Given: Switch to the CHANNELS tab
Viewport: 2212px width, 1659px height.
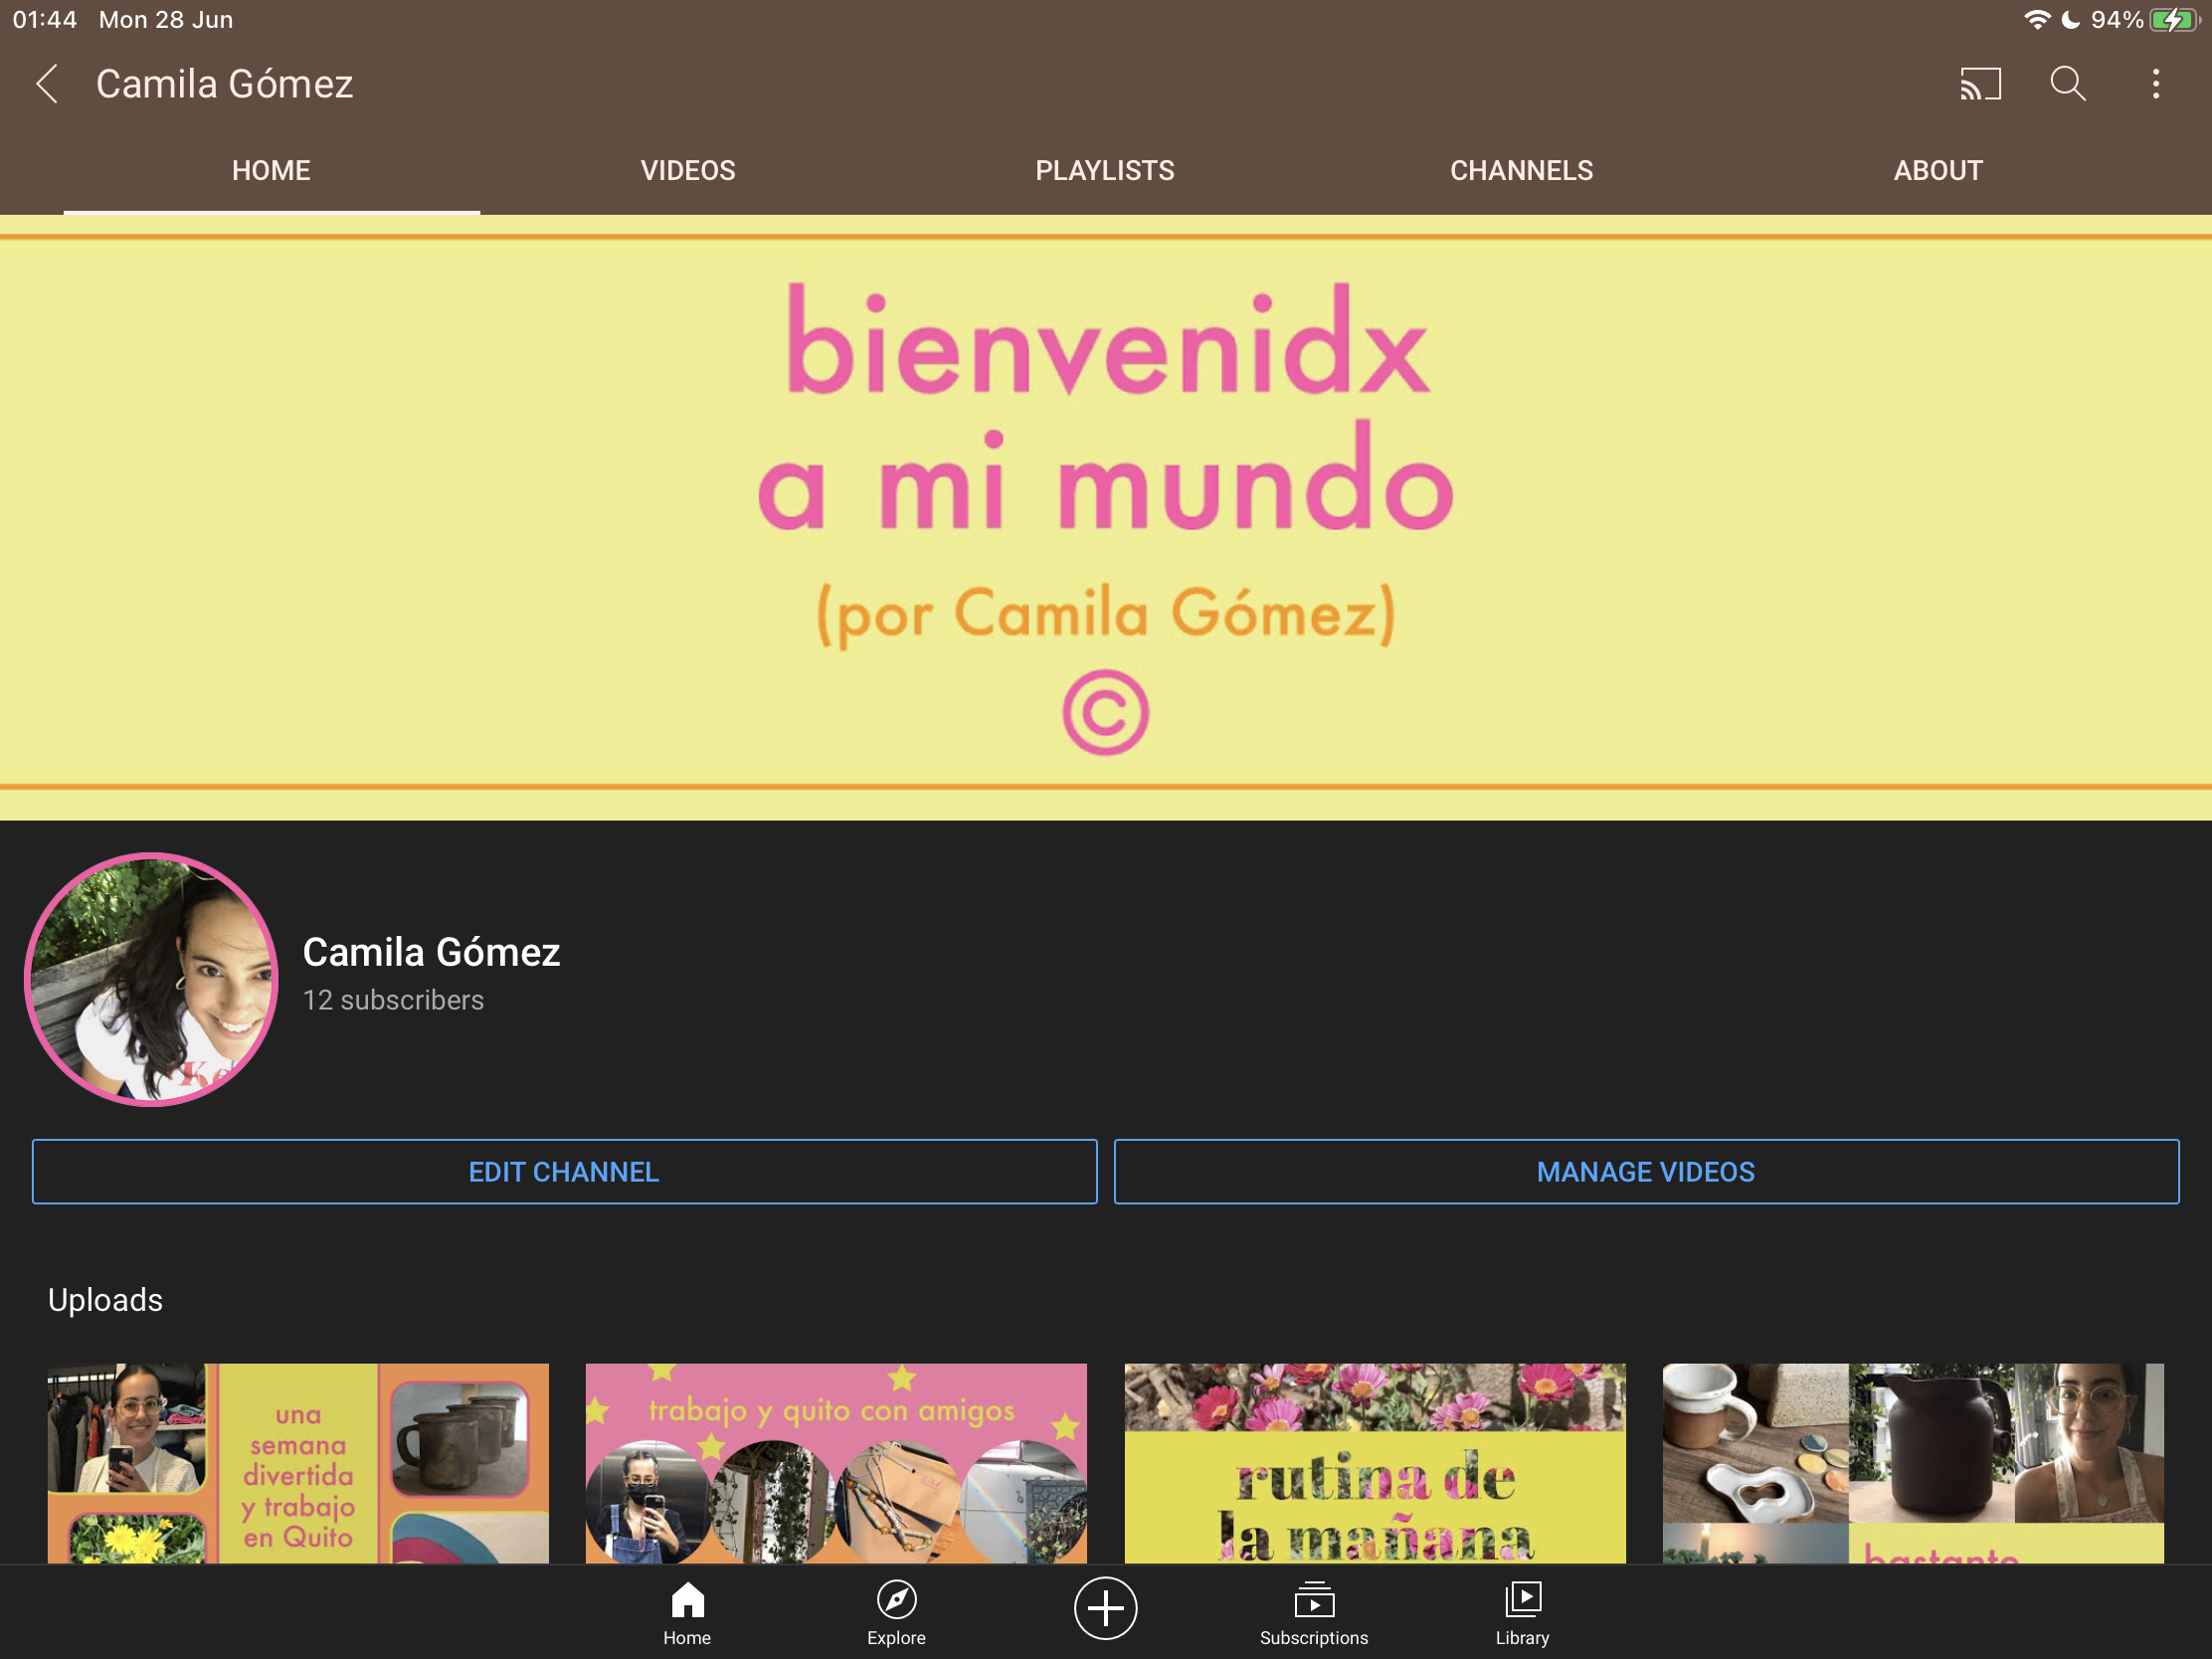Looking at the screenshot, I should 1521,171.
